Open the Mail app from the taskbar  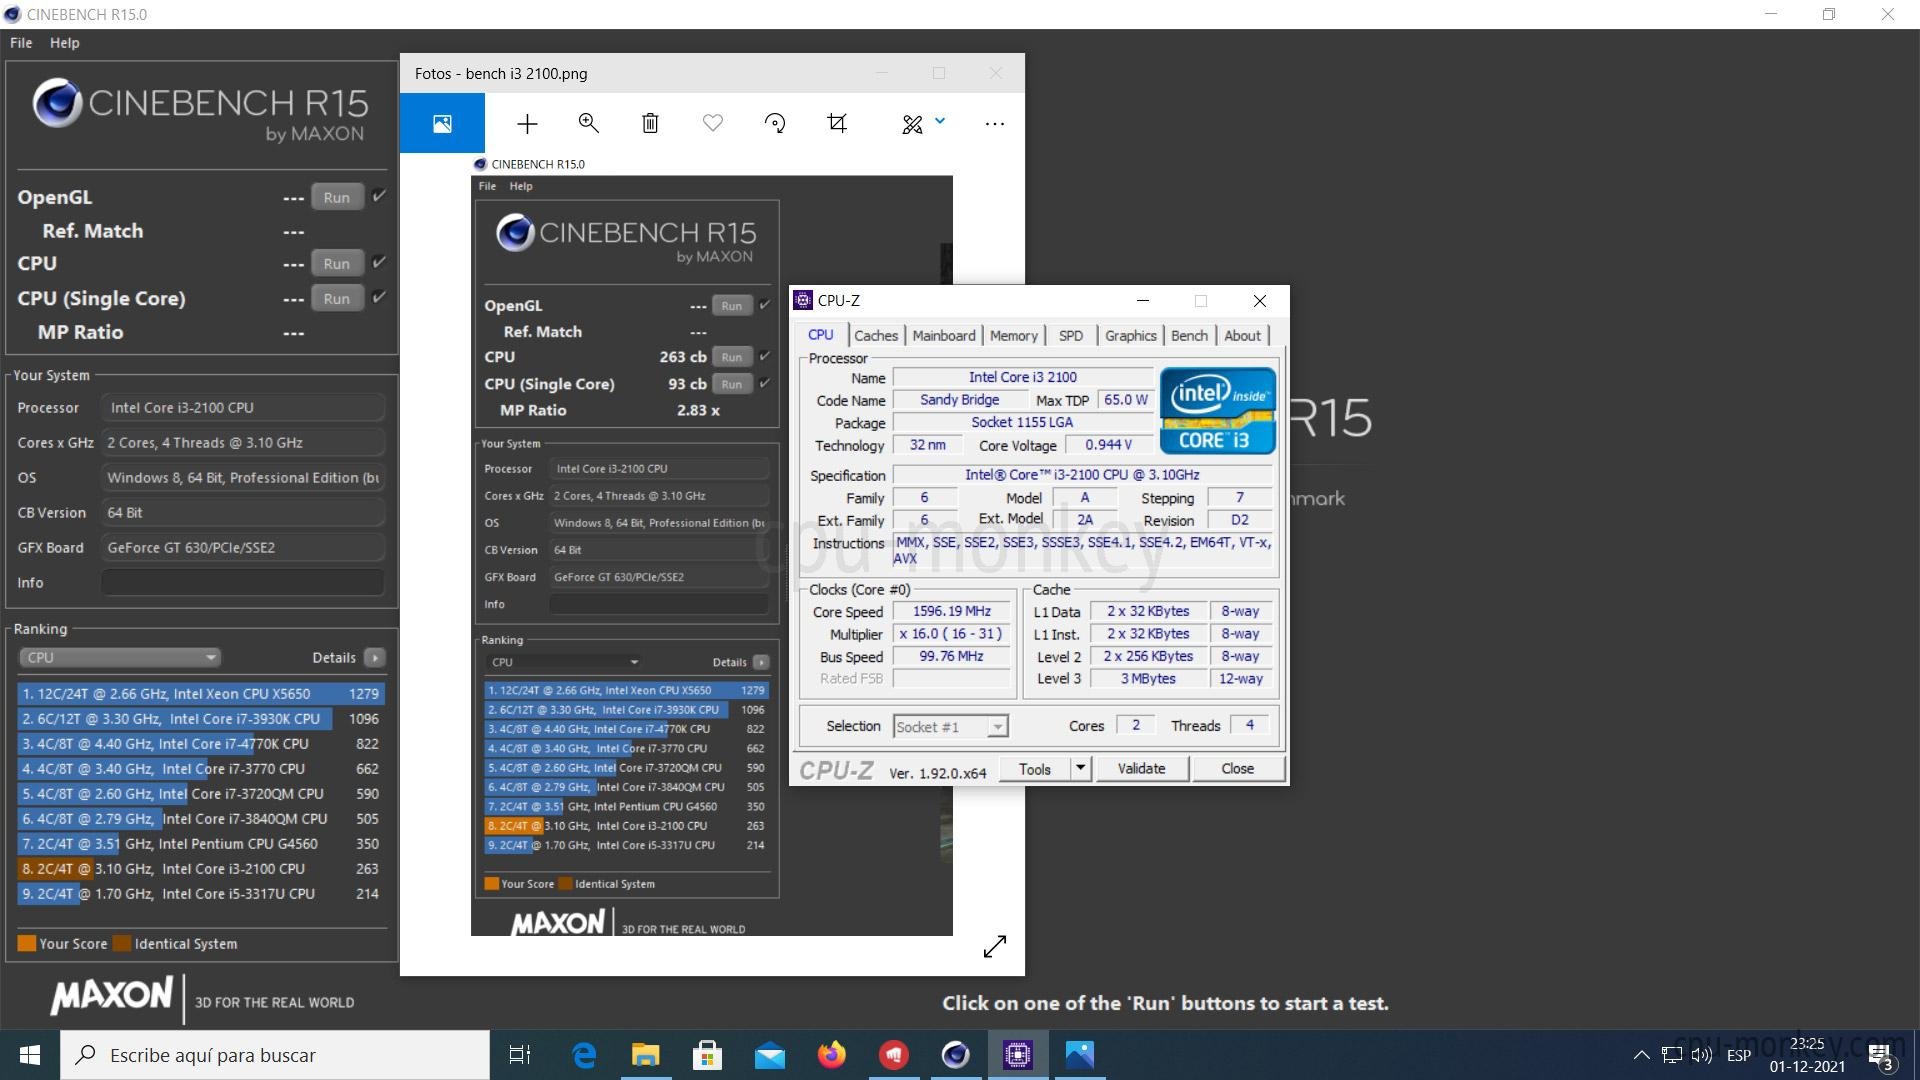pos(770,1055)
